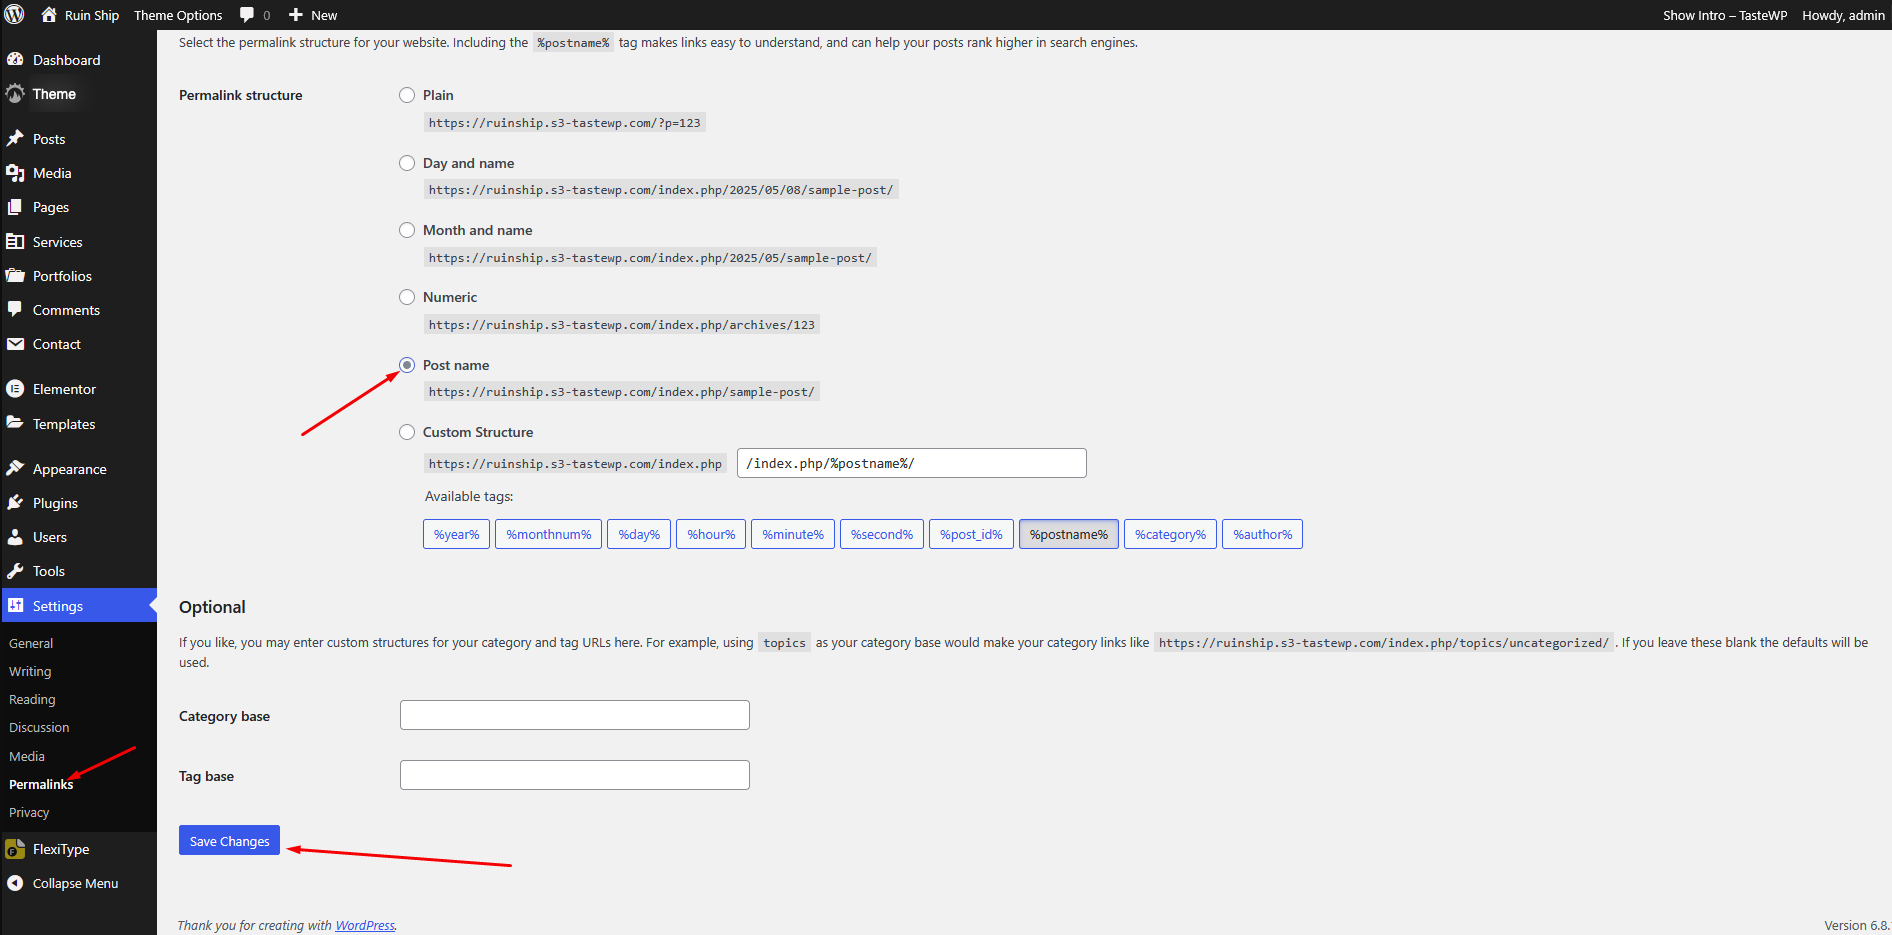Insert the %second% tag button
The height and width of the screenshot is (935, 1892).
point(882,534)
